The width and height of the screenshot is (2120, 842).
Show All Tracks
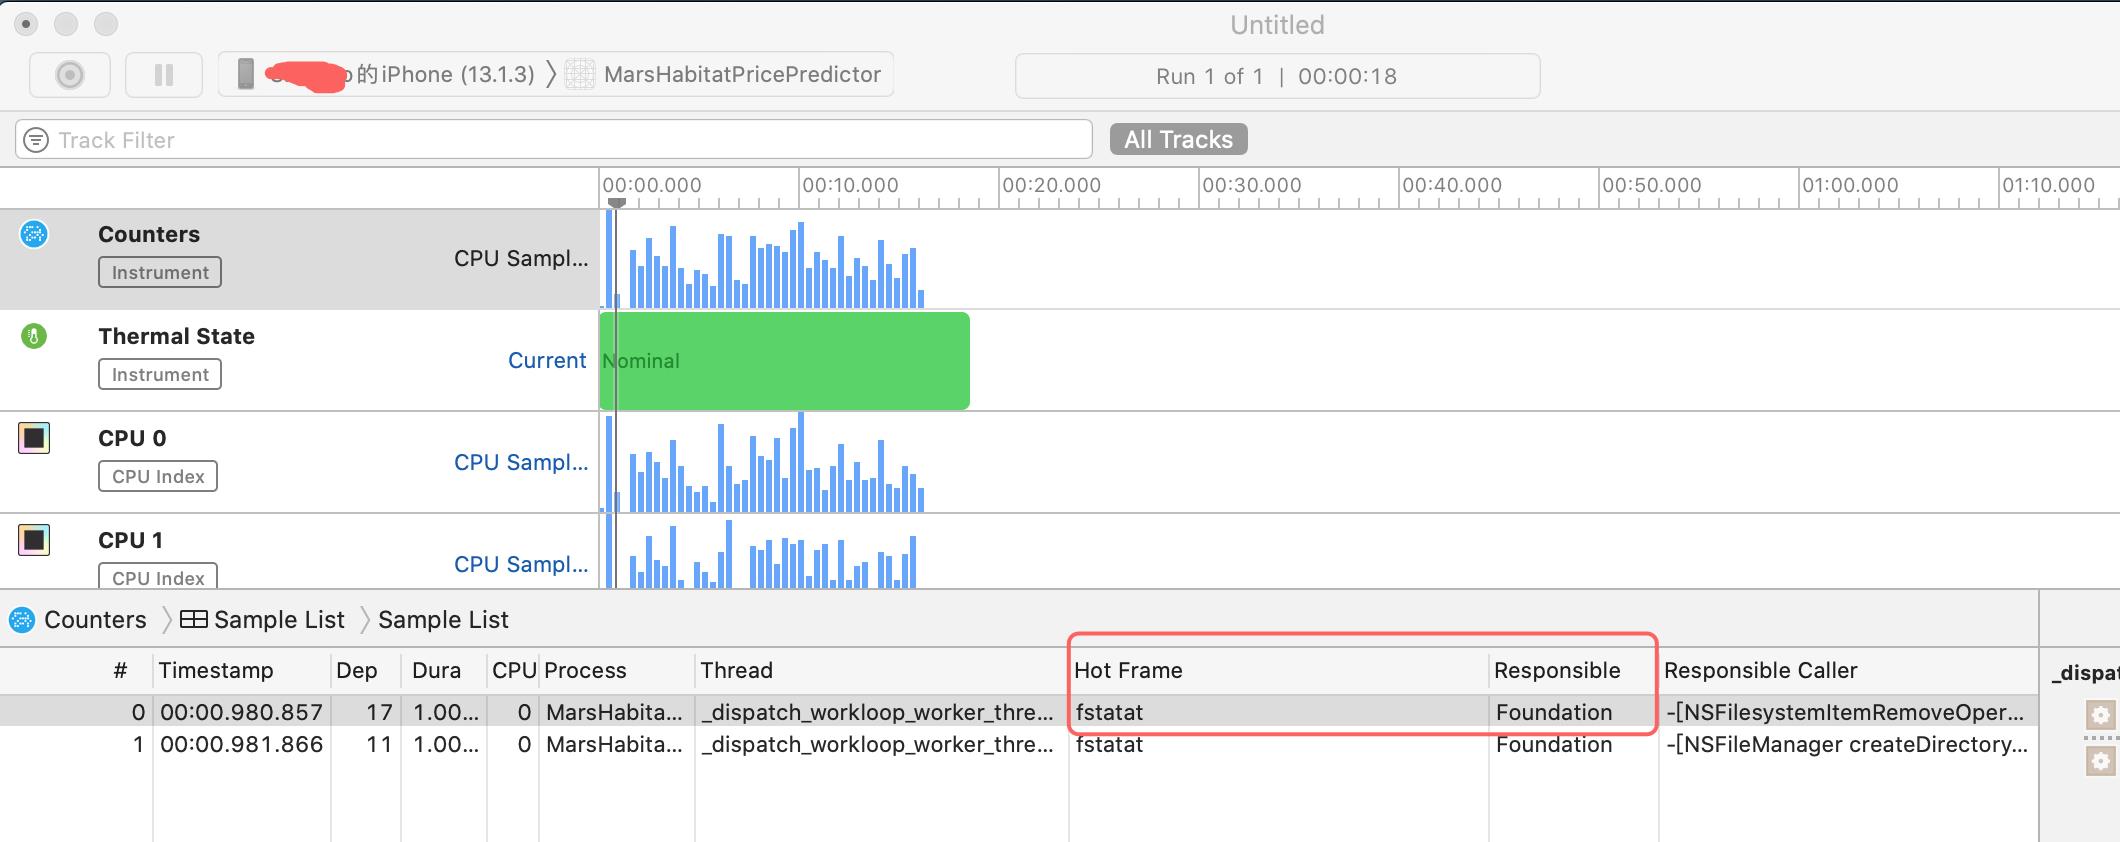1178,139
